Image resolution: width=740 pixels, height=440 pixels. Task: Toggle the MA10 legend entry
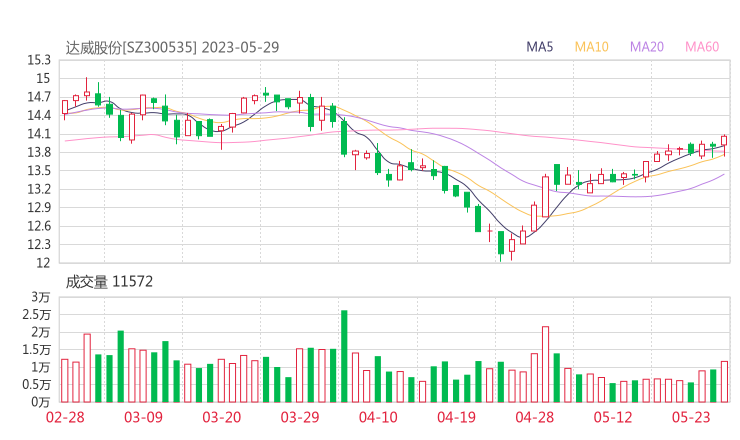coord(591,47)
